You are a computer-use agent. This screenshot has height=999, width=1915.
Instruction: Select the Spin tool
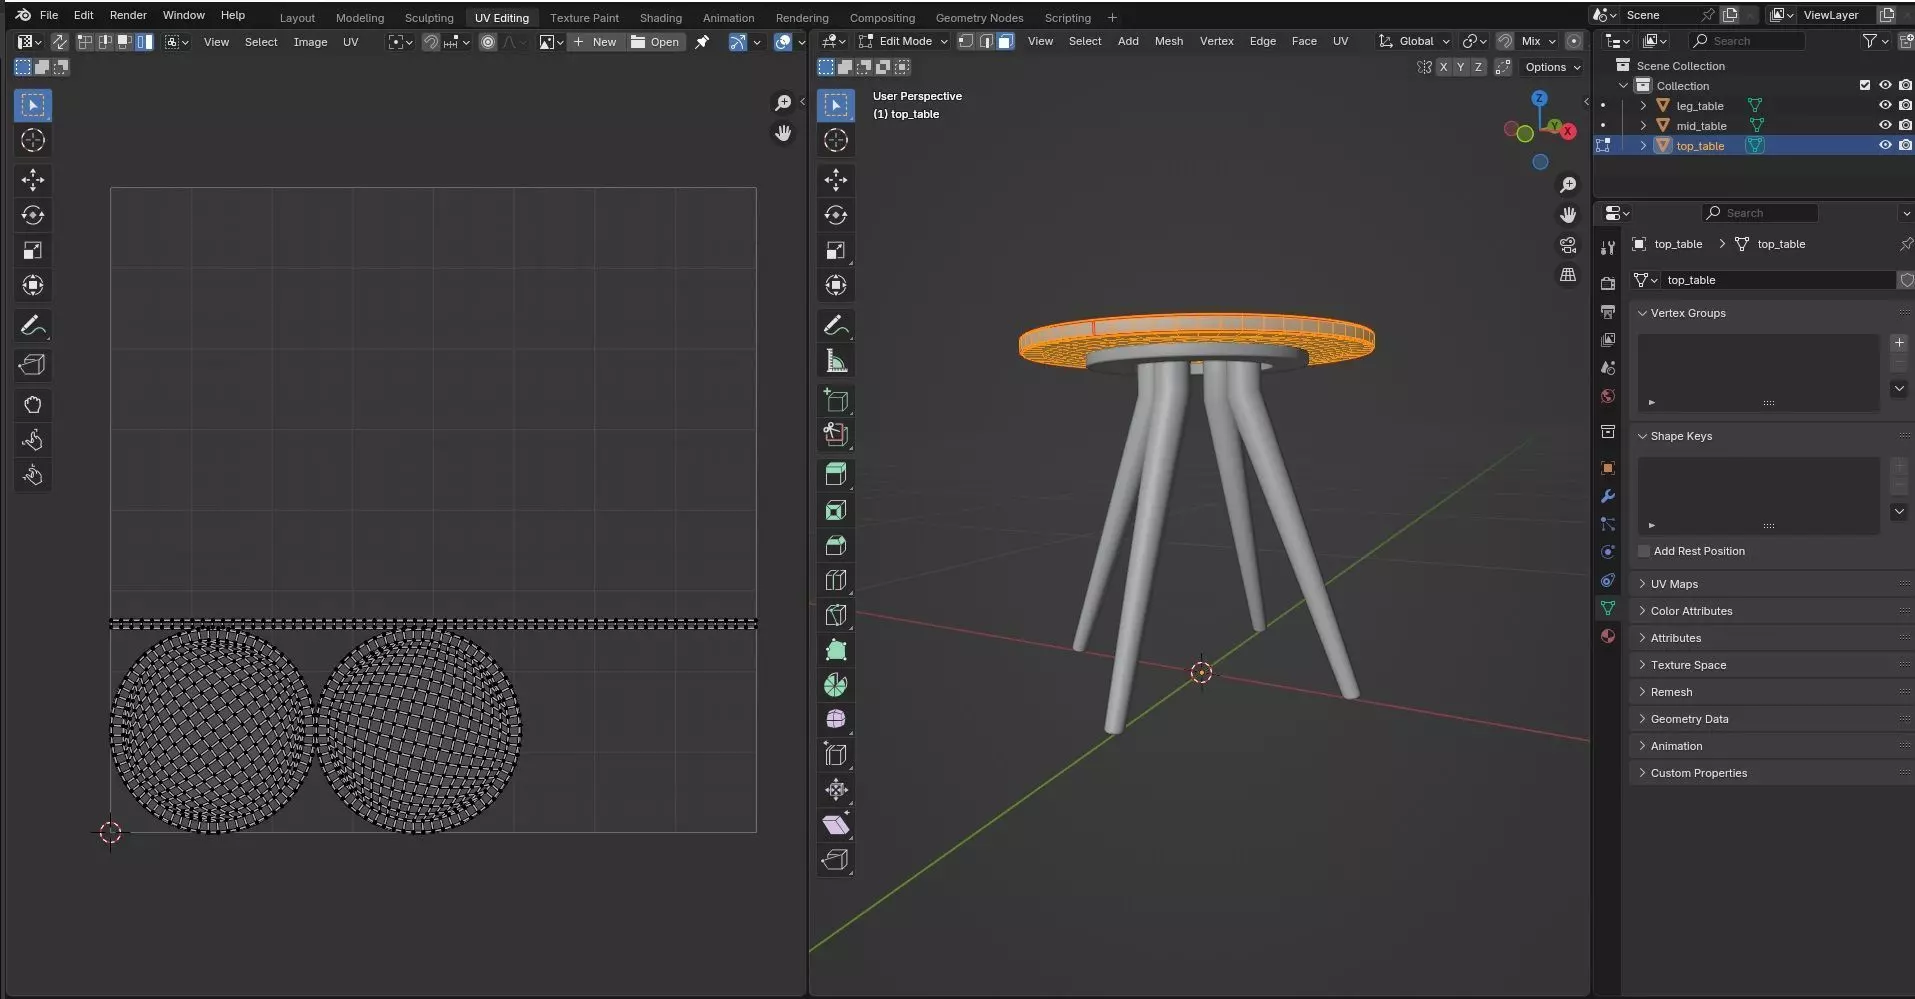pyautogui.click(x=836, y=685)
